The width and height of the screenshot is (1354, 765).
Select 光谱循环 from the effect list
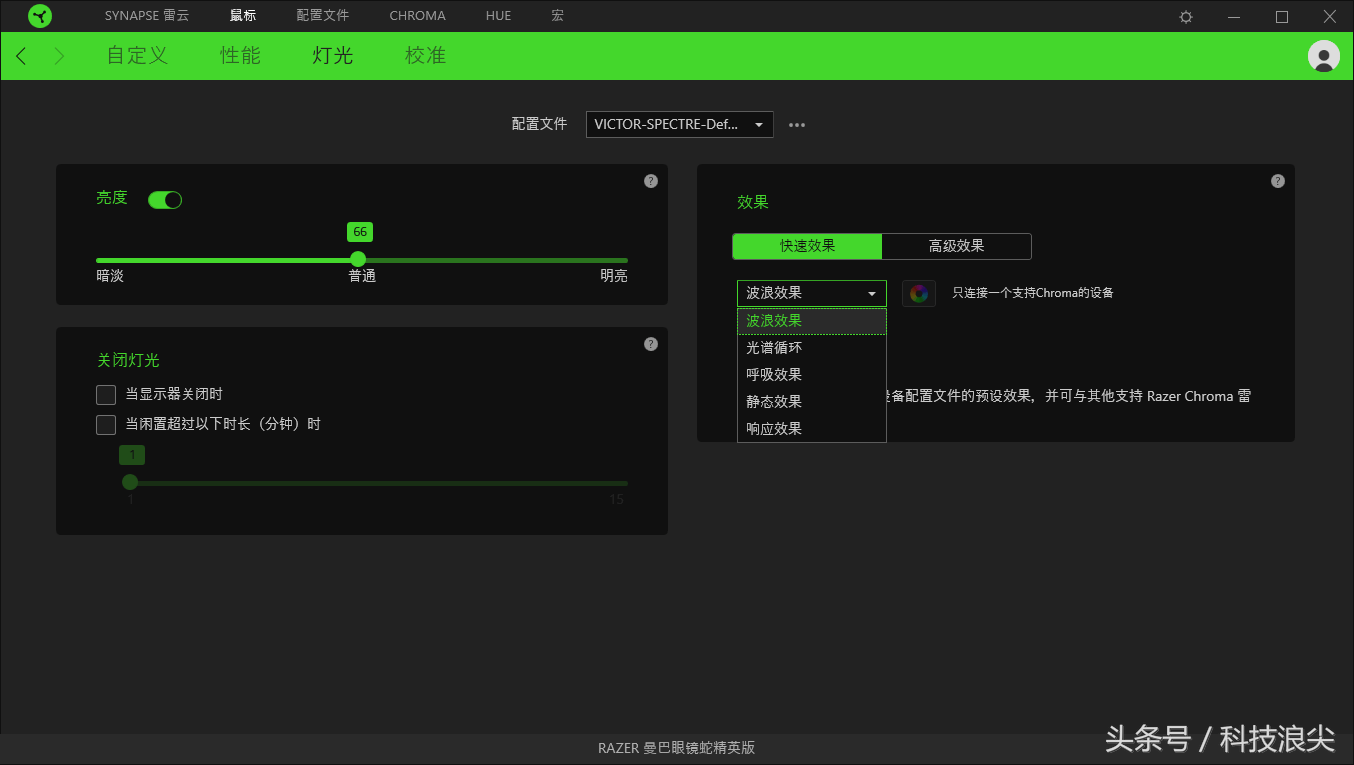coord(775,347)
